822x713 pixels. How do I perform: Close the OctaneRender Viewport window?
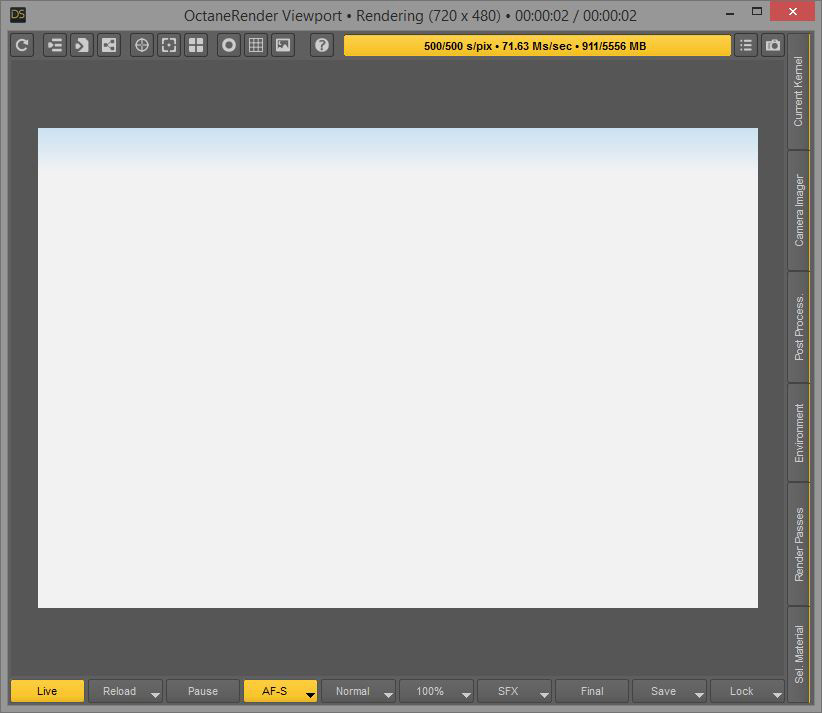click(793, 12)
